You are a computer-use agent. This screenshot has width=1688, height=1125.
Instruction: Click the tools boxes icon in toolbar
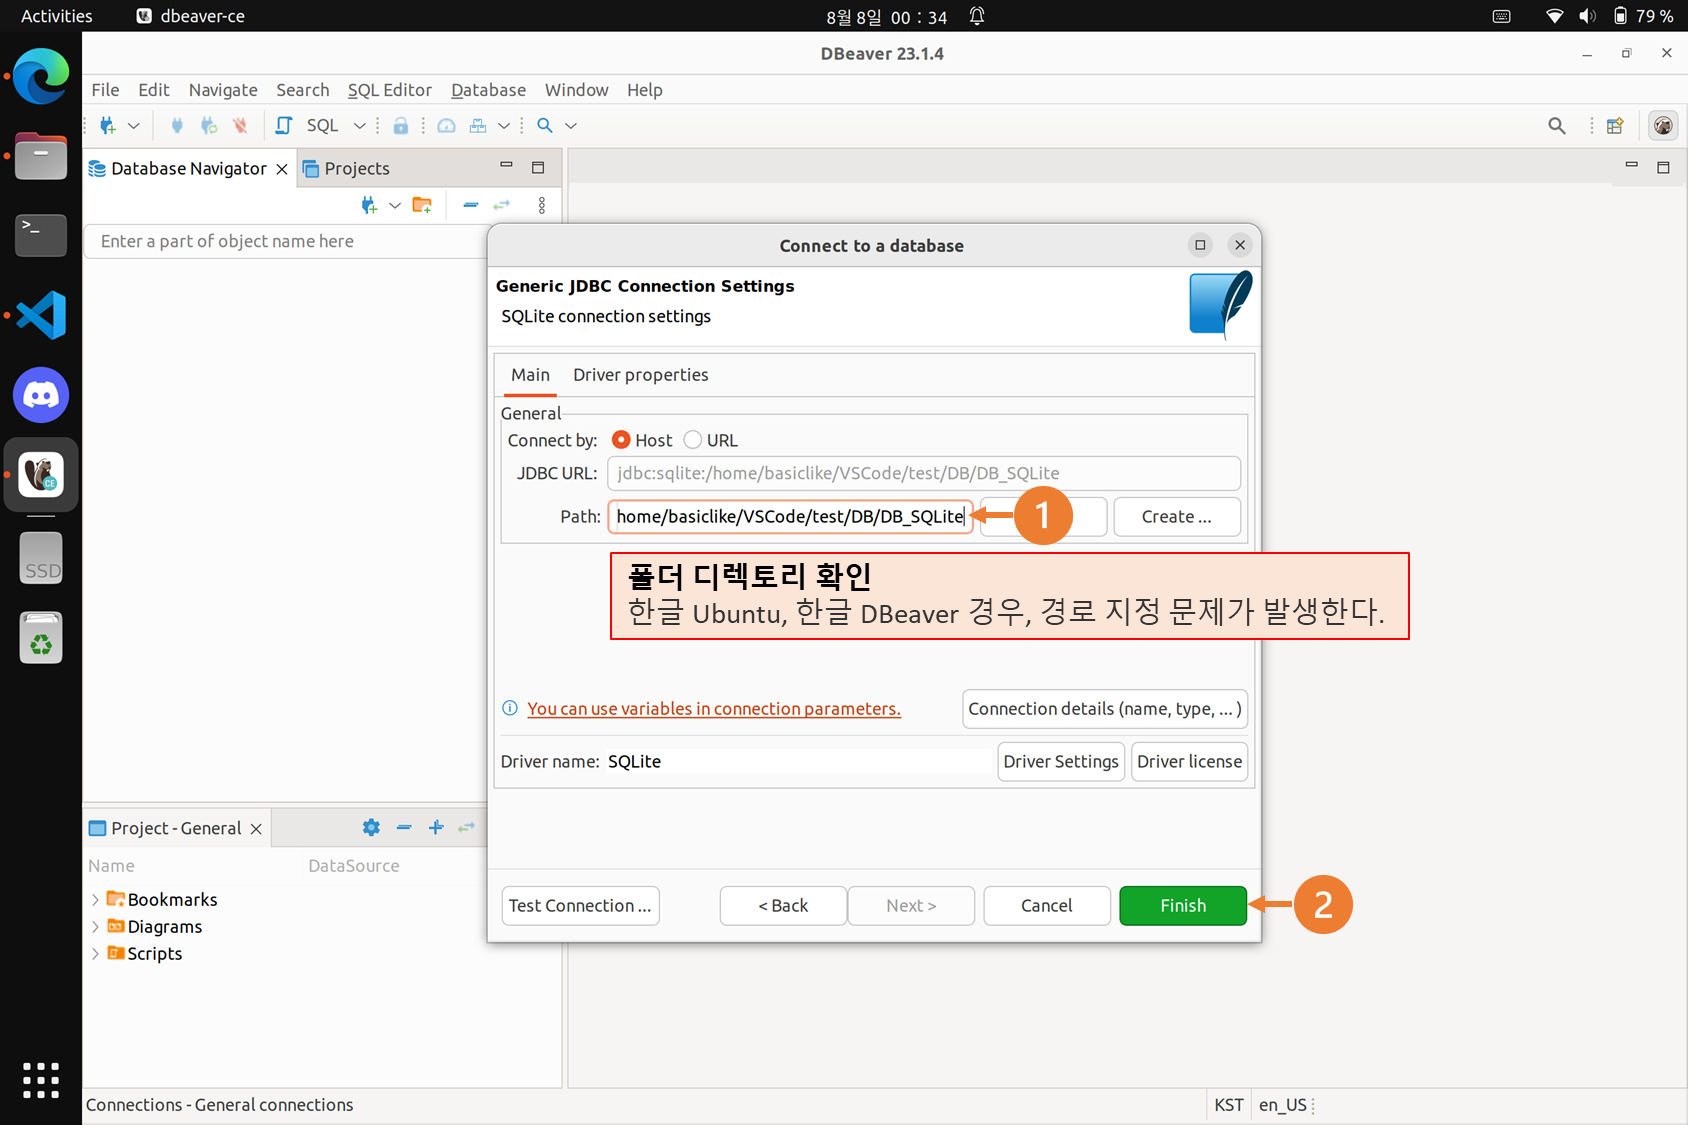point(478,125)
